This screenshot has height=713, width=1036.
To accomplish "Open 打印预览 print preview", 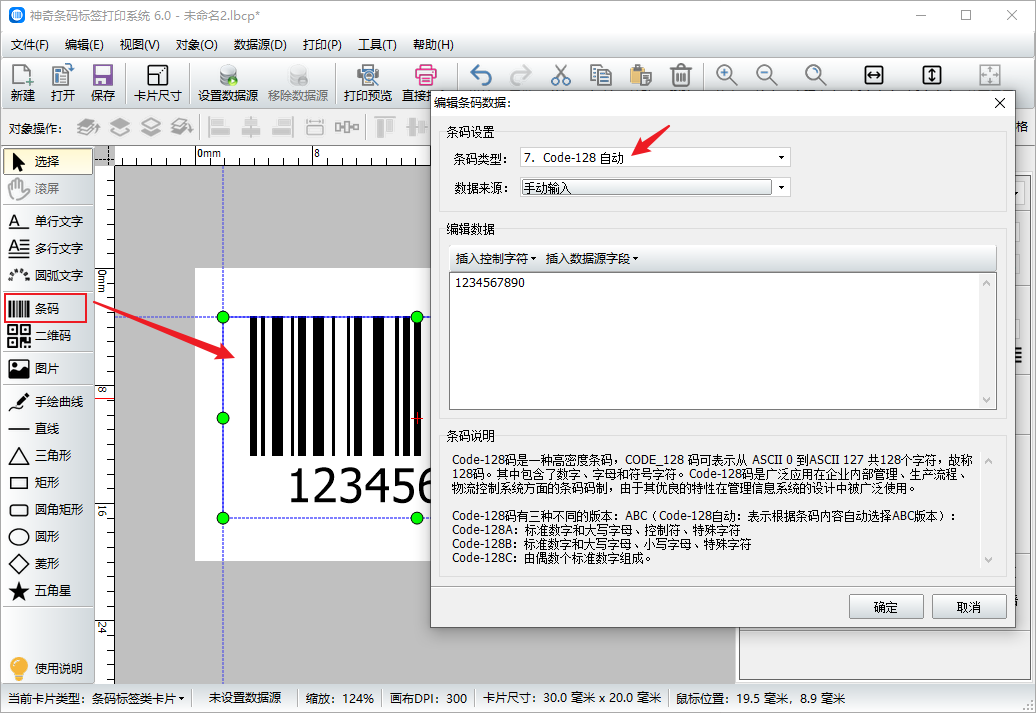I will [367, 83].
